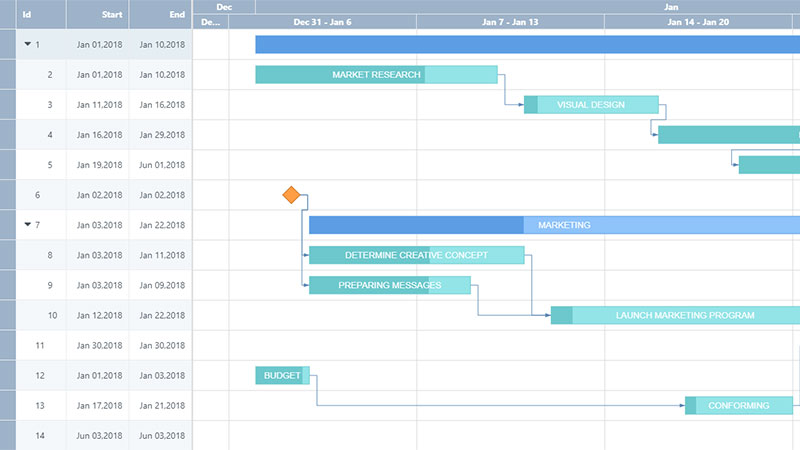This screenshot has height=450, width=800.
Task: Select the Determine Creative Concept bar
Action: (x=416, y=255)
